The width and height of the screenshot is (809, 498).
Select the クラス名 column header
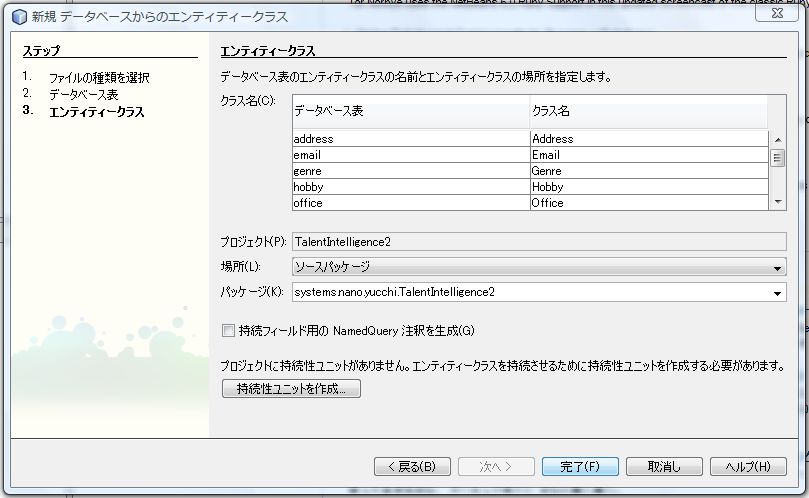[x=648, y=111]
